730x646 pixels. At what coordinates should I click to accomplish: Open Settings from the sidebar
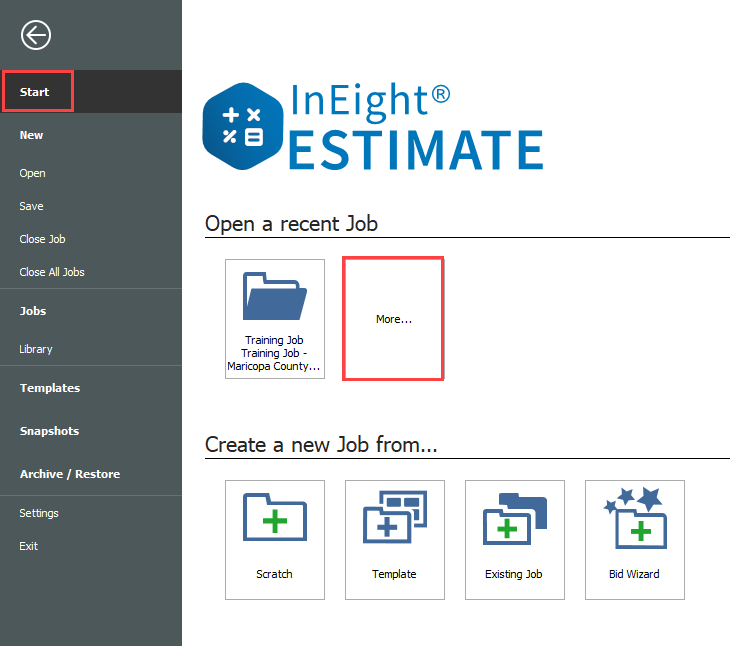click(x=39, y=513)
